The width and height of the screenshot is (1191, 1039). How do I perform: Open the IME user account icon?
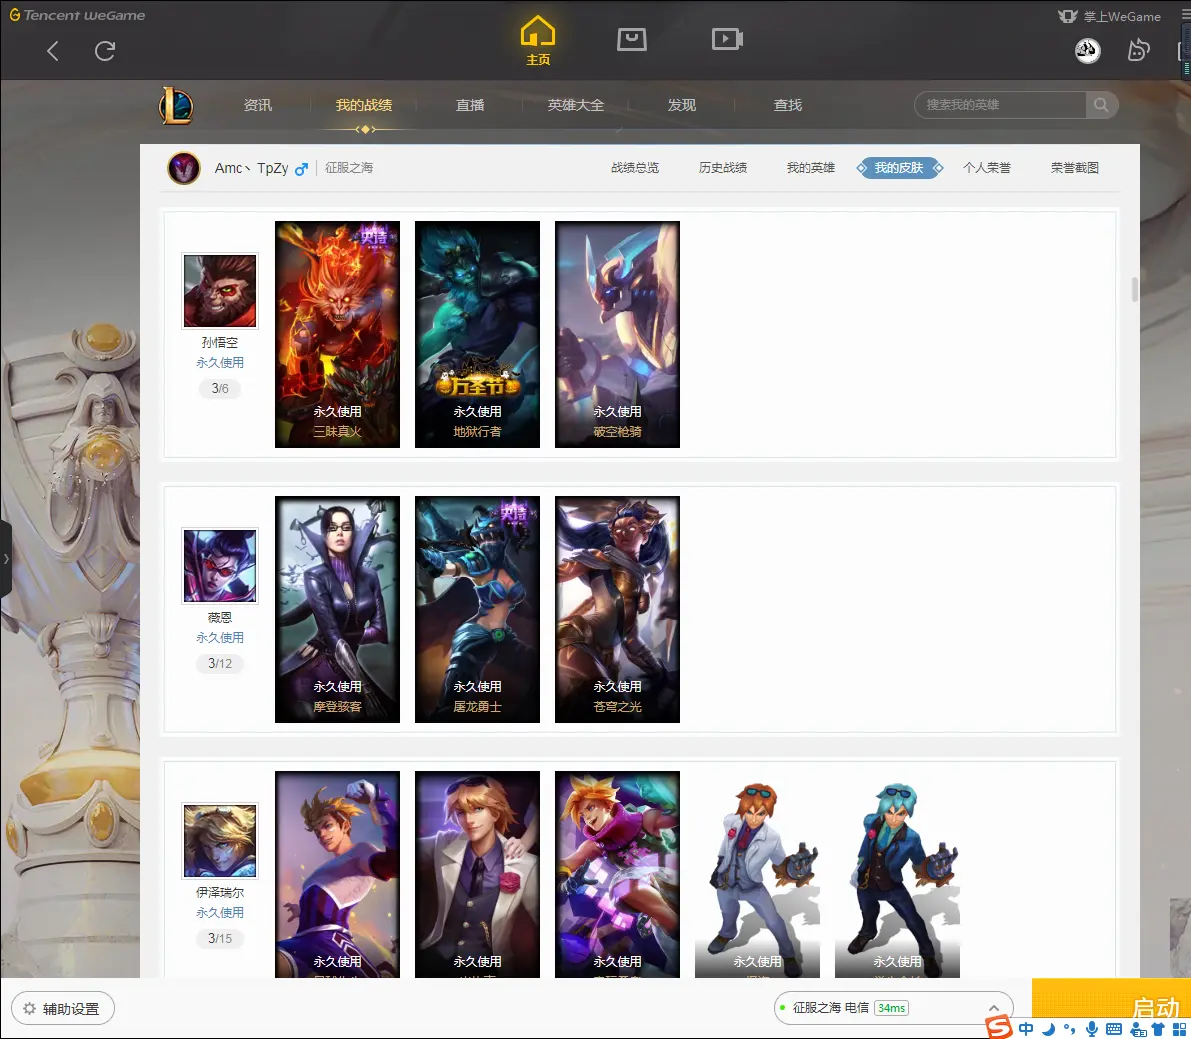(x=1139, y=1029)
